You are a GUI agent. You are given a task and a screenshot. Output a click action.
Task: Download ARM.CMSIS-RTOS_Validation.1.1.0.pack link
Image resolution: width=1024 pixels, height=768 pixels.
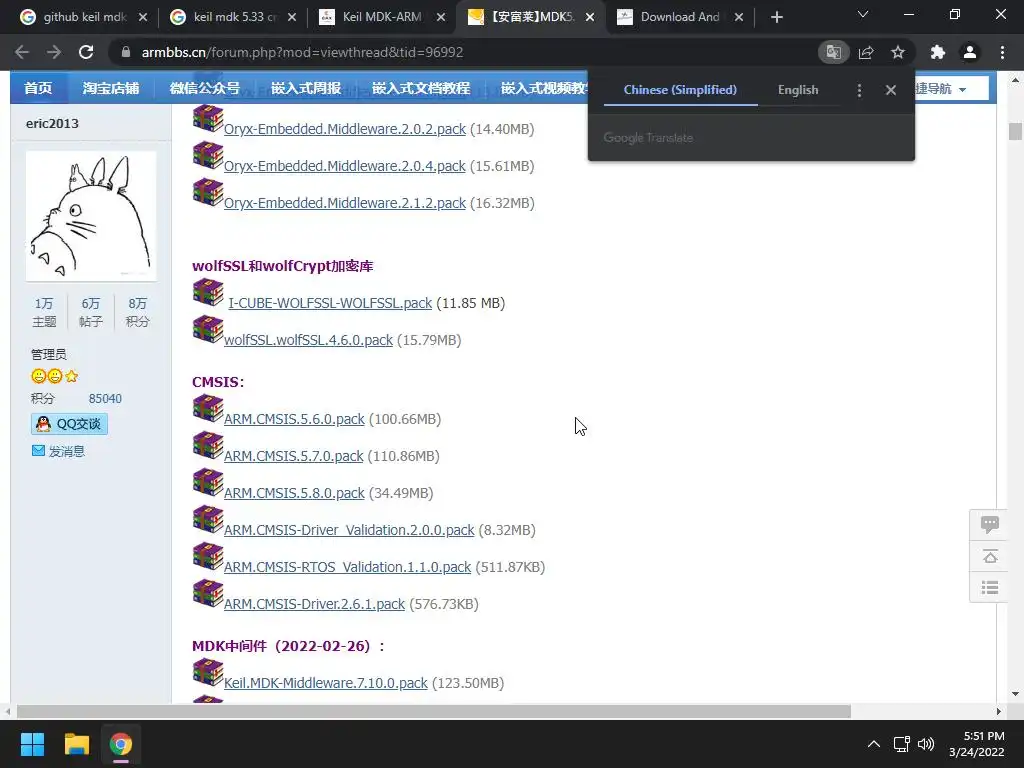click(x=347, y=567)
